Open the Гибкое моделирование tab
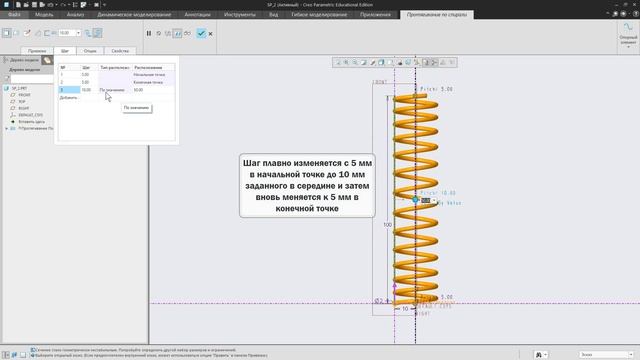 coord(319,15)
